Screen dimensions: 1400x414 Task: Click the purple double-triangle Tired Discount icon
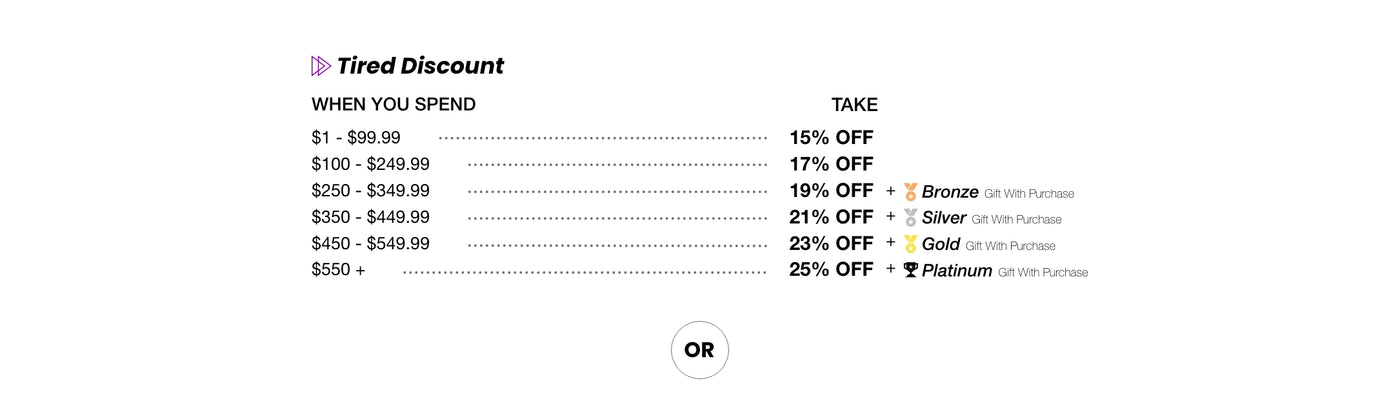tap(321, 66)
